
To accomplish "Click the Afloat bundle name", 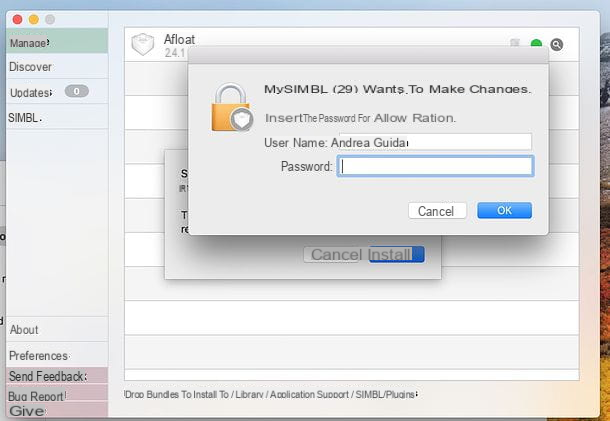I will point(179,39).
